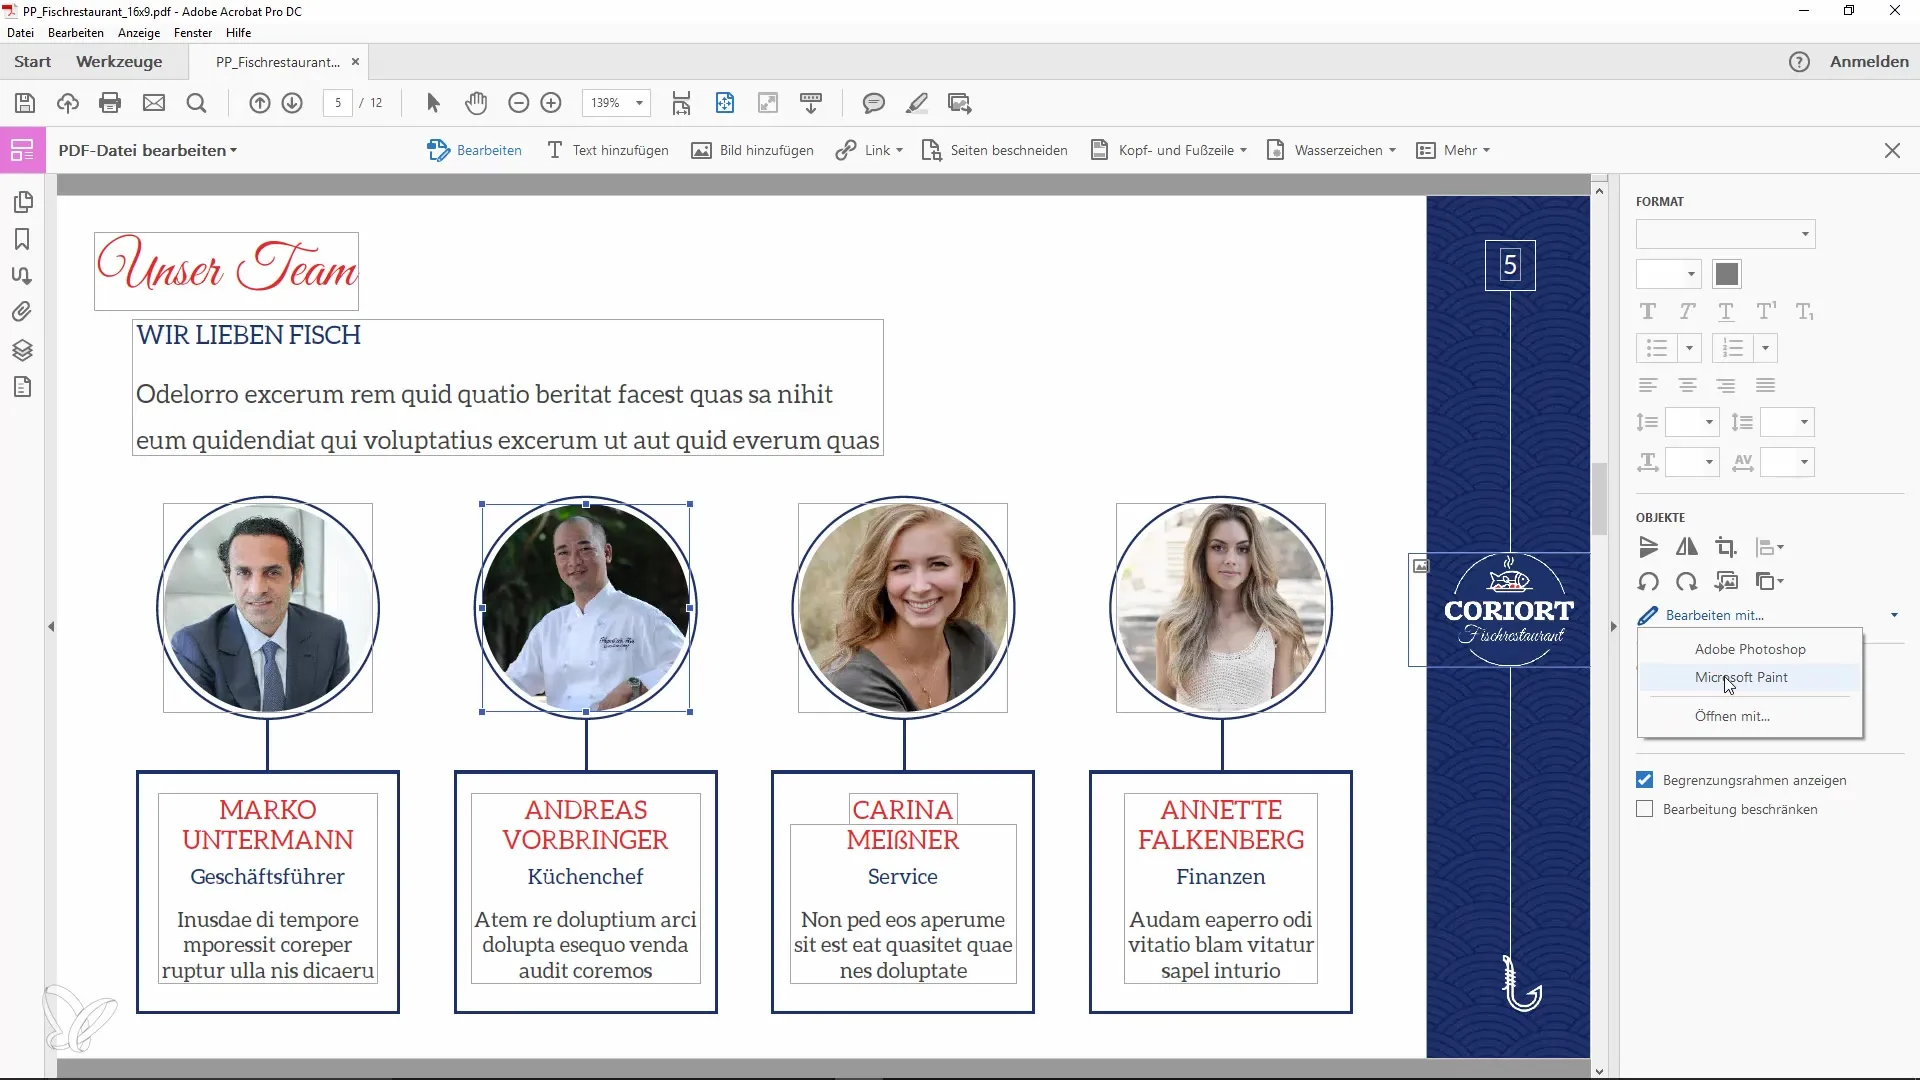
Task: Print the document with printer icon
Action: 110,103
